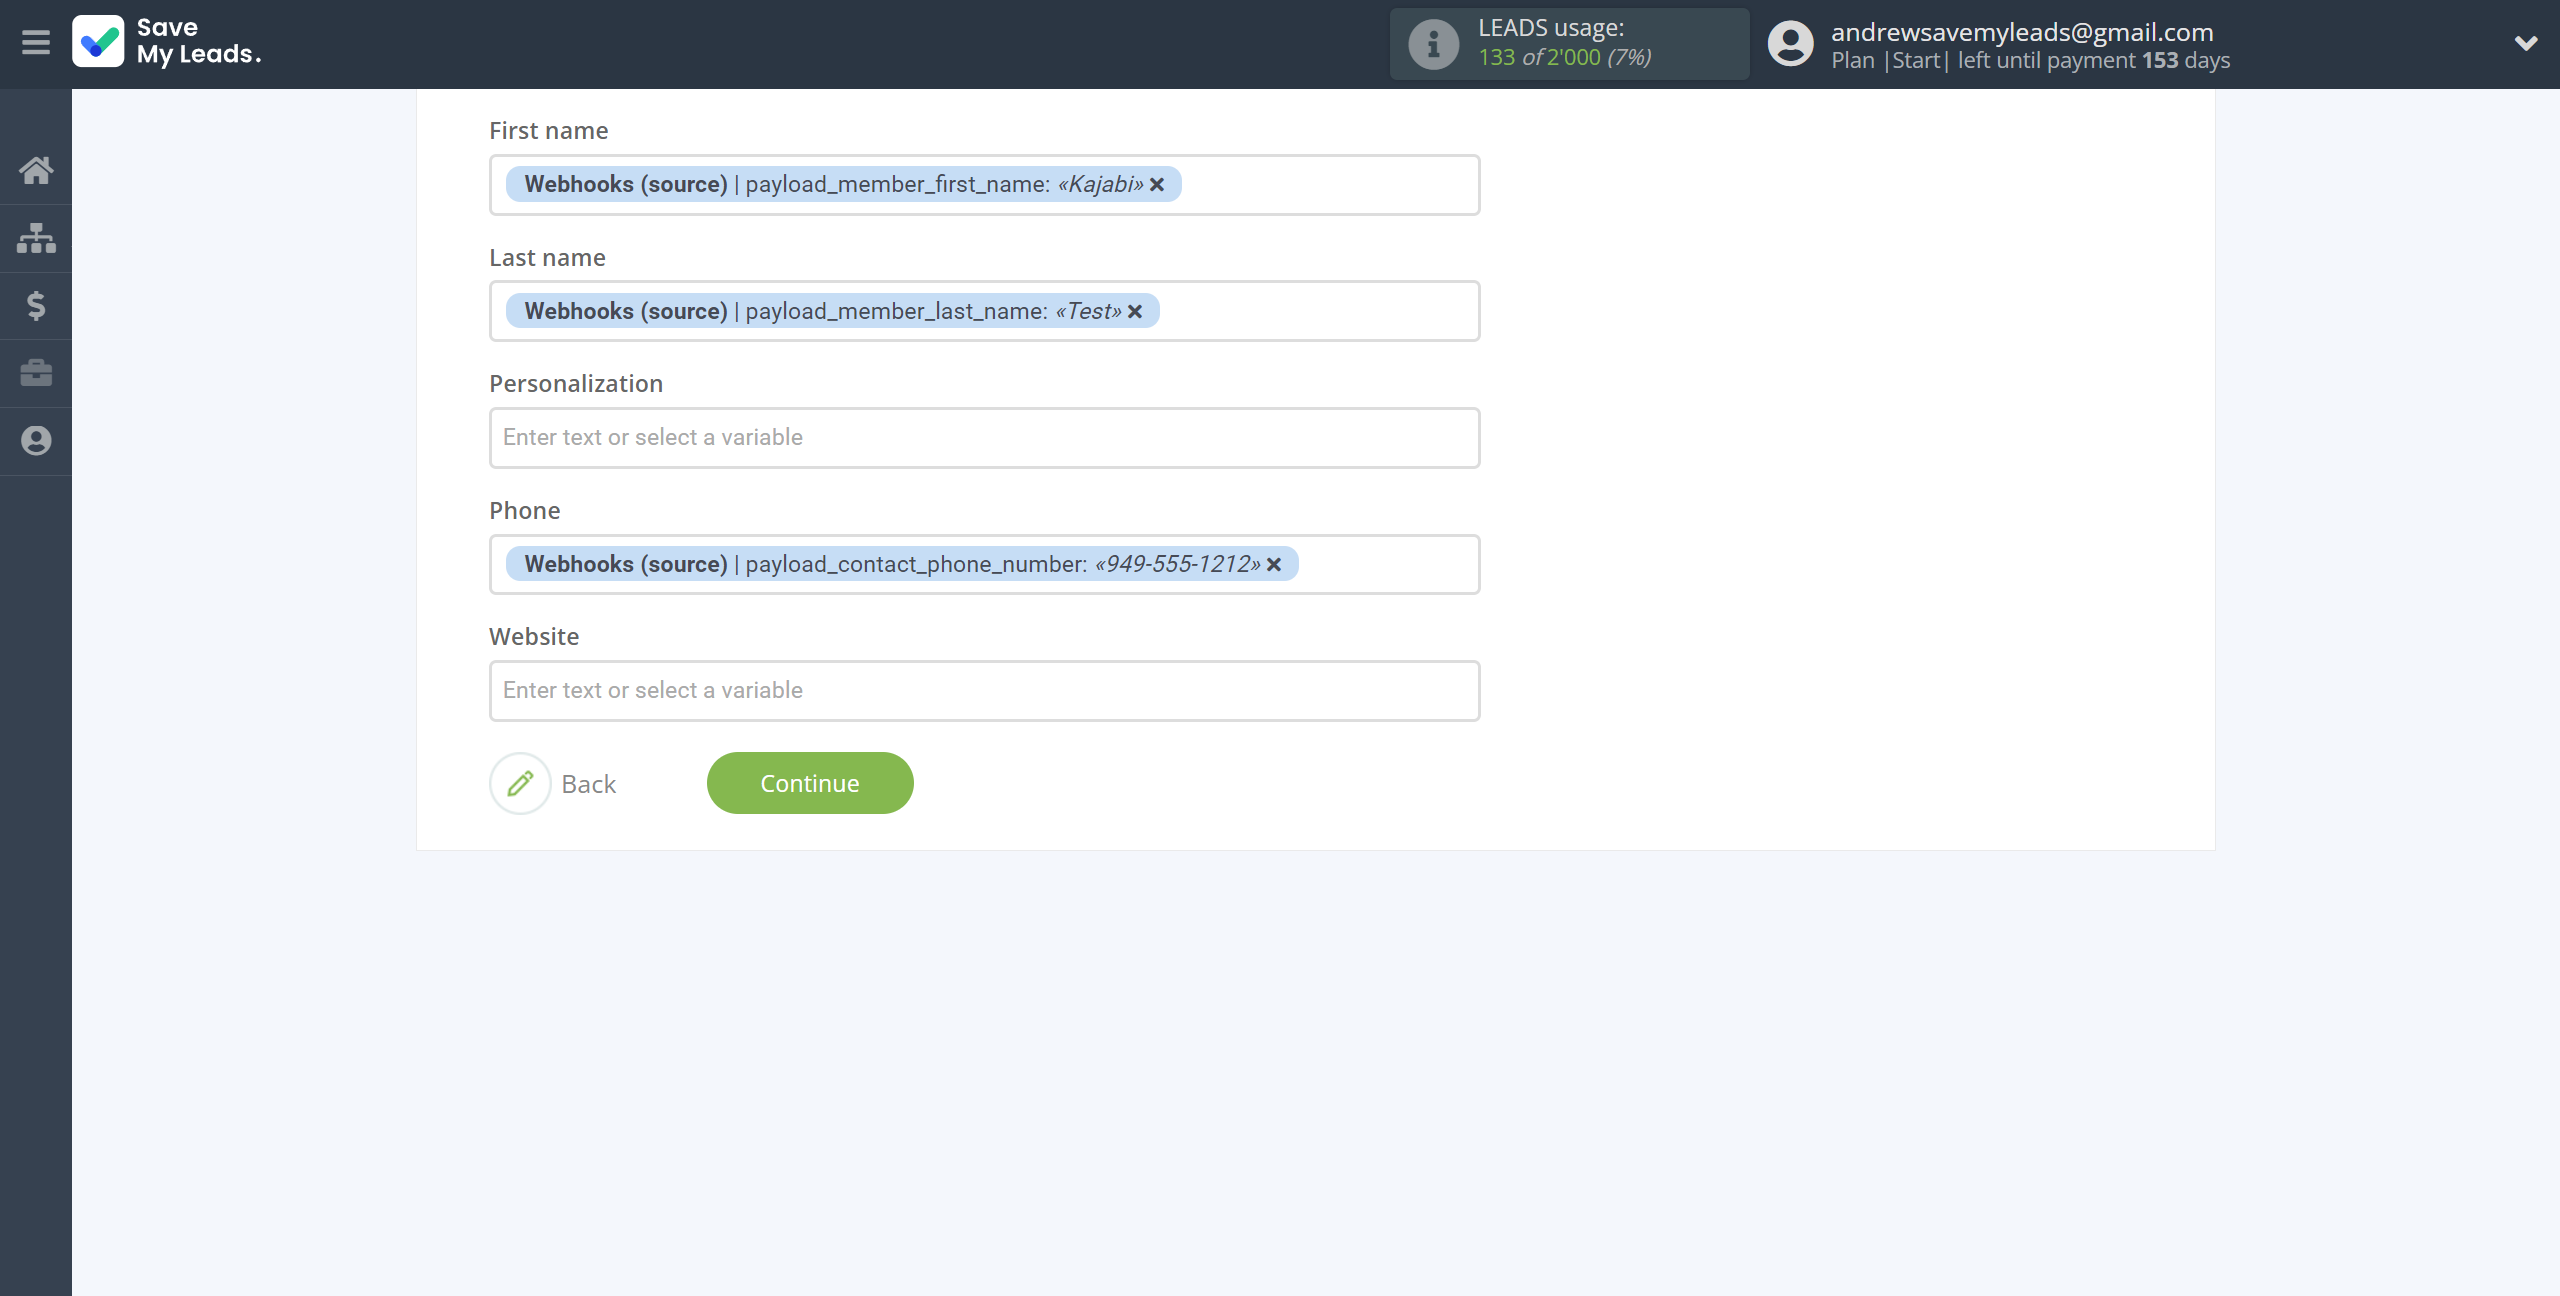Click the Save My Leads logo
This screenshot has height=1296, width=2560.
[167, 42]
